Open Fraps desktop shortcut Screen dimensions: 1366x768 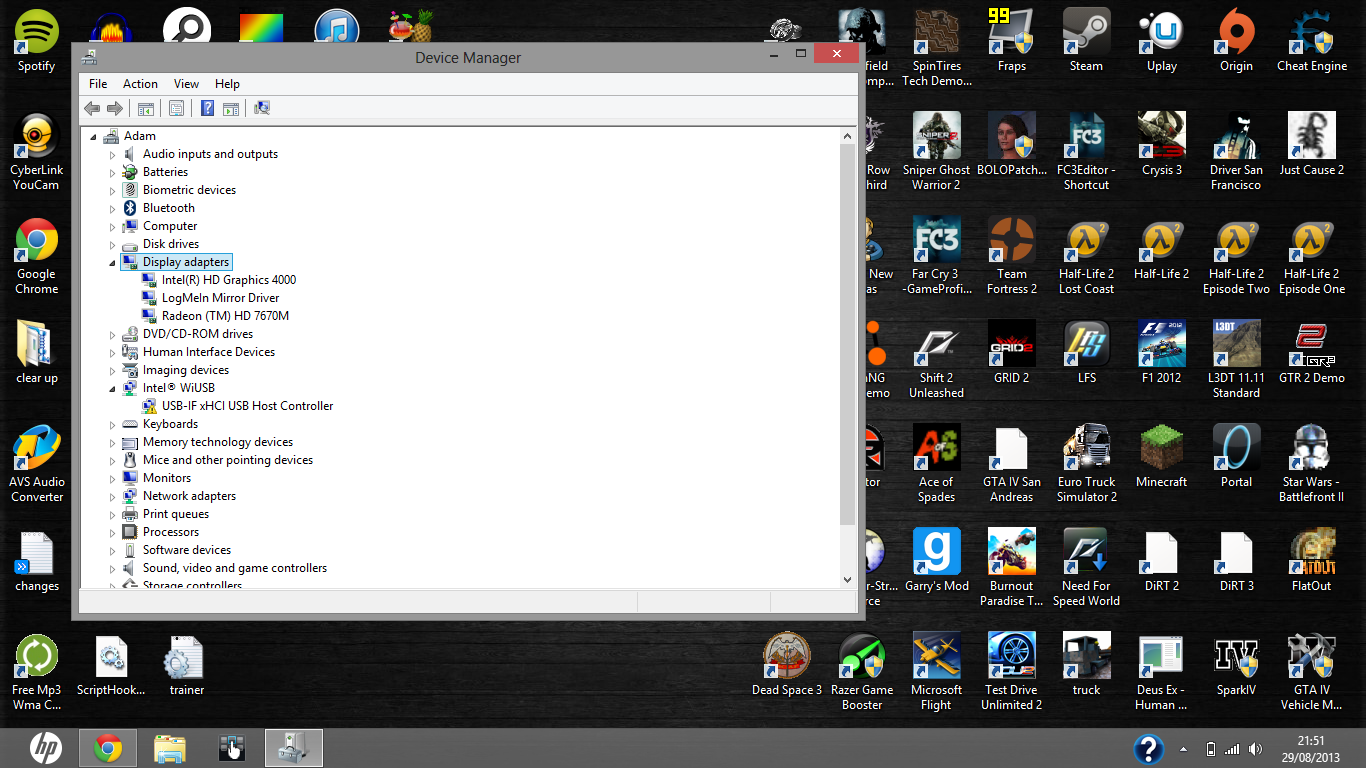point(1012,41)
